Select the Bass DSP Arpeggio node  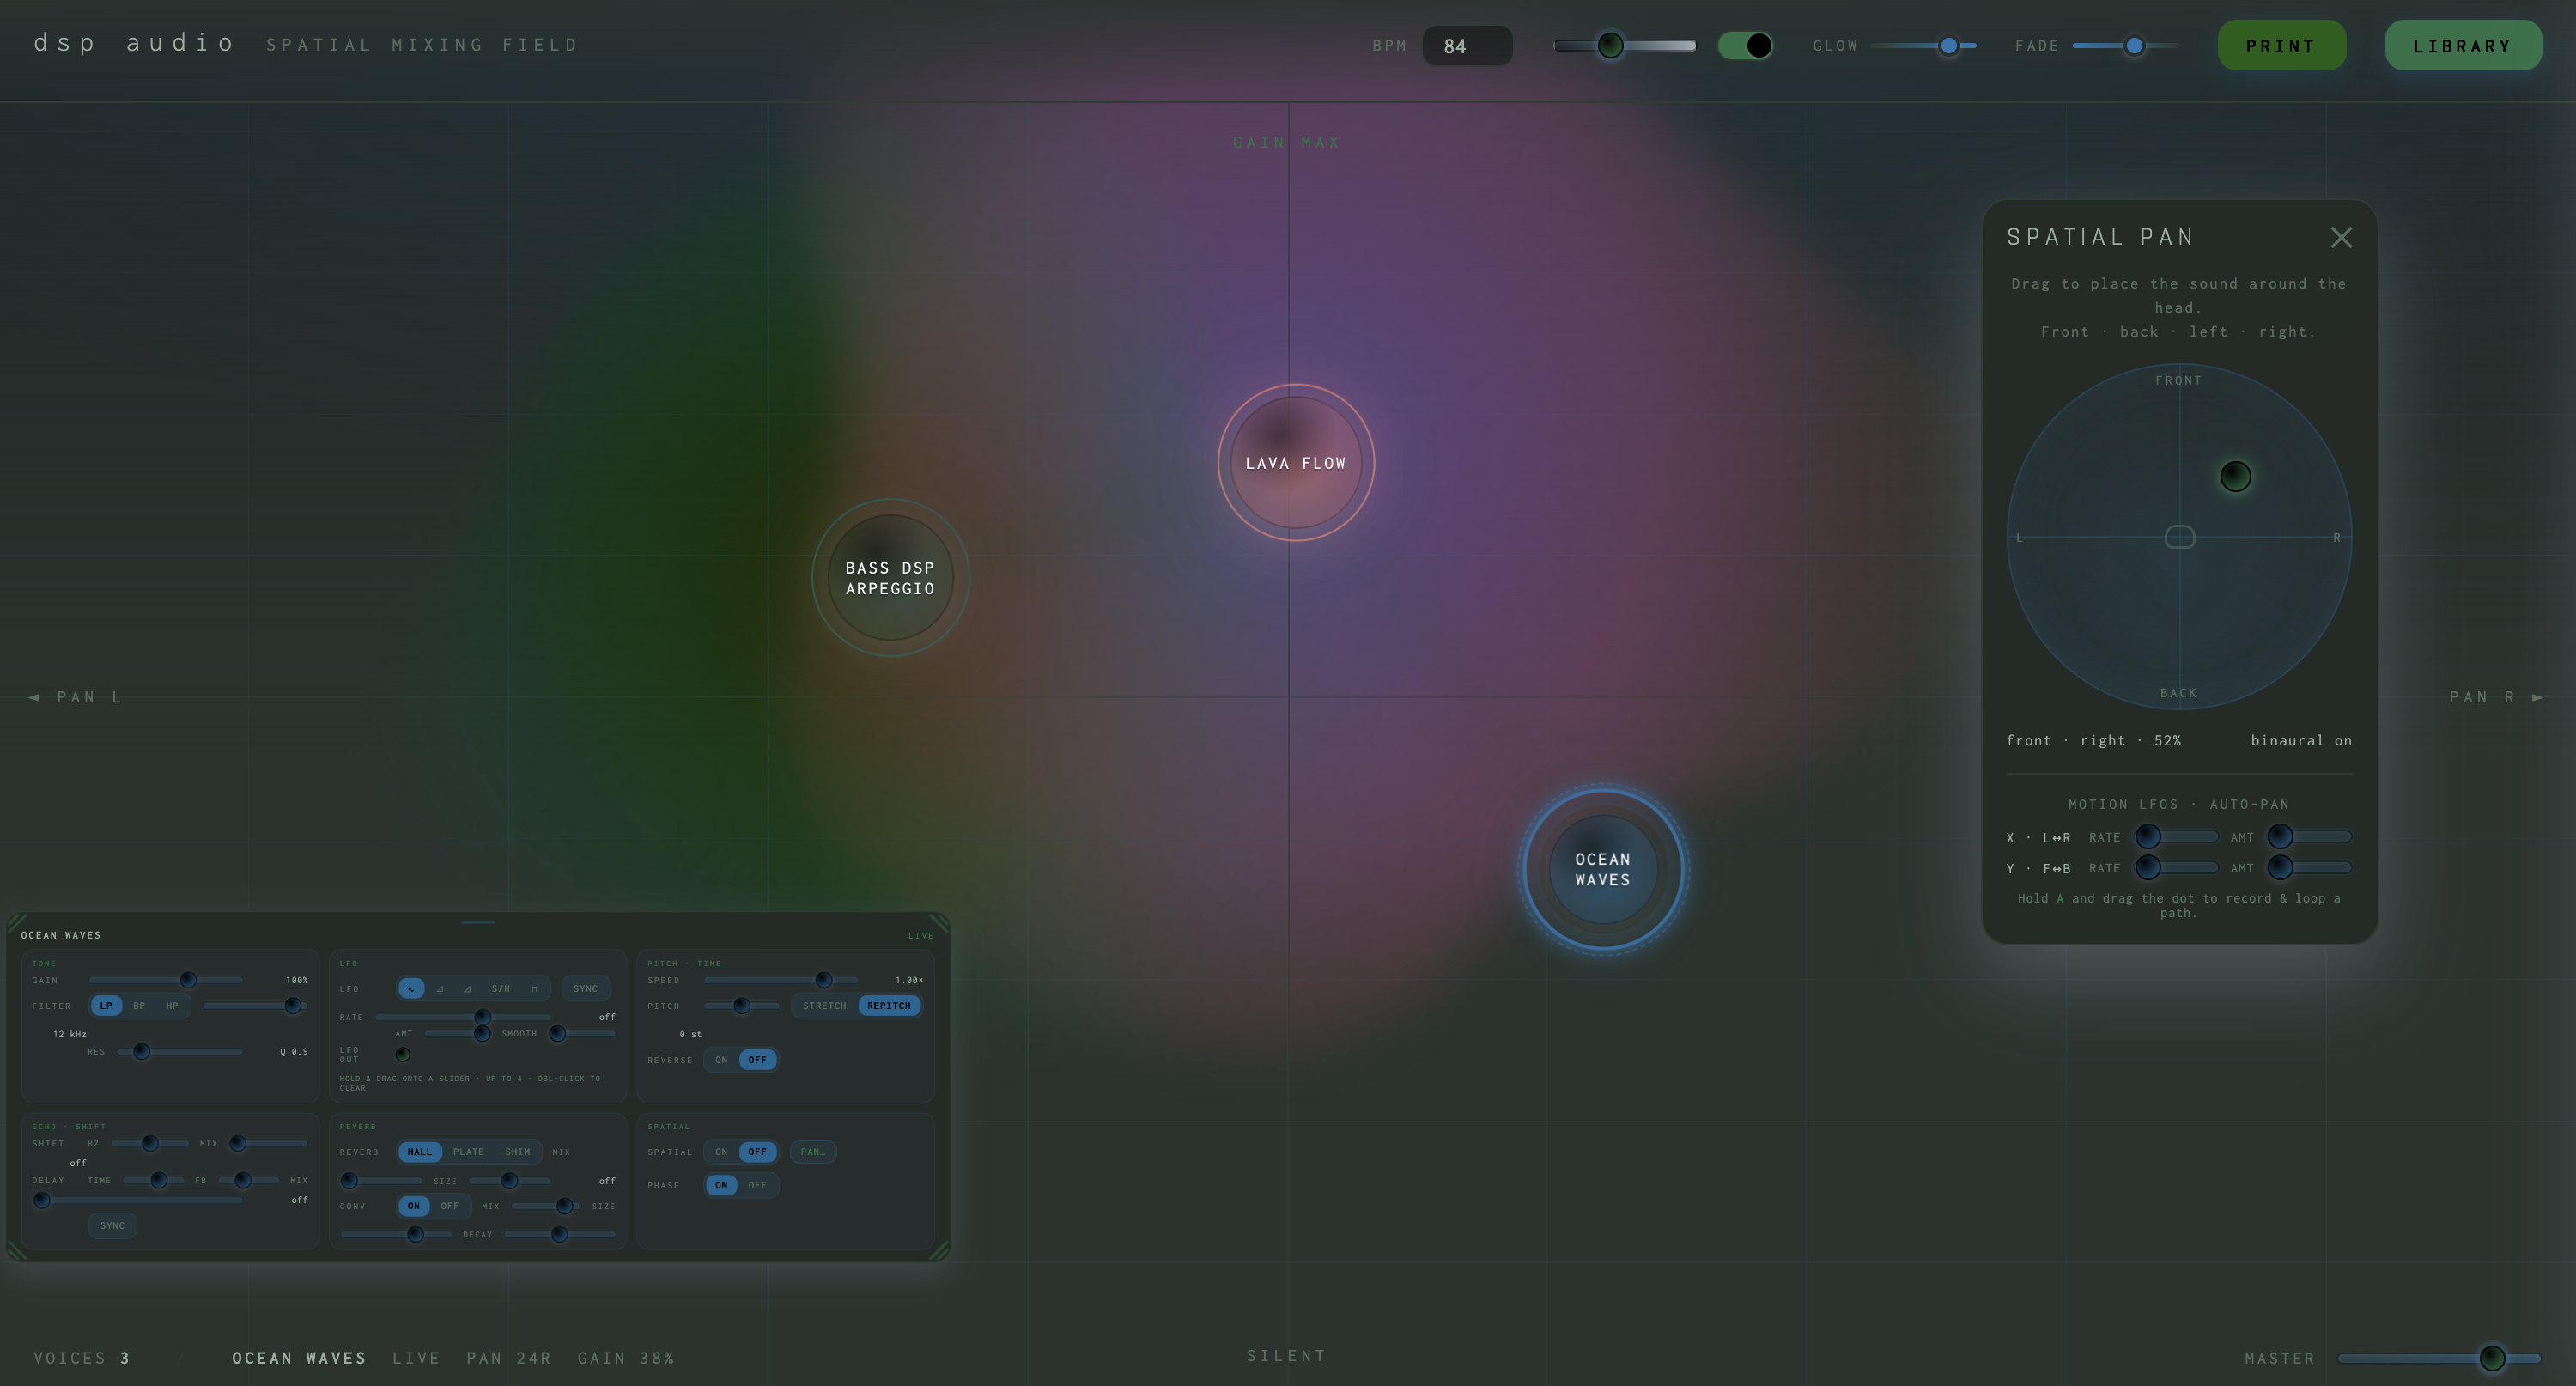click(890, 578)
